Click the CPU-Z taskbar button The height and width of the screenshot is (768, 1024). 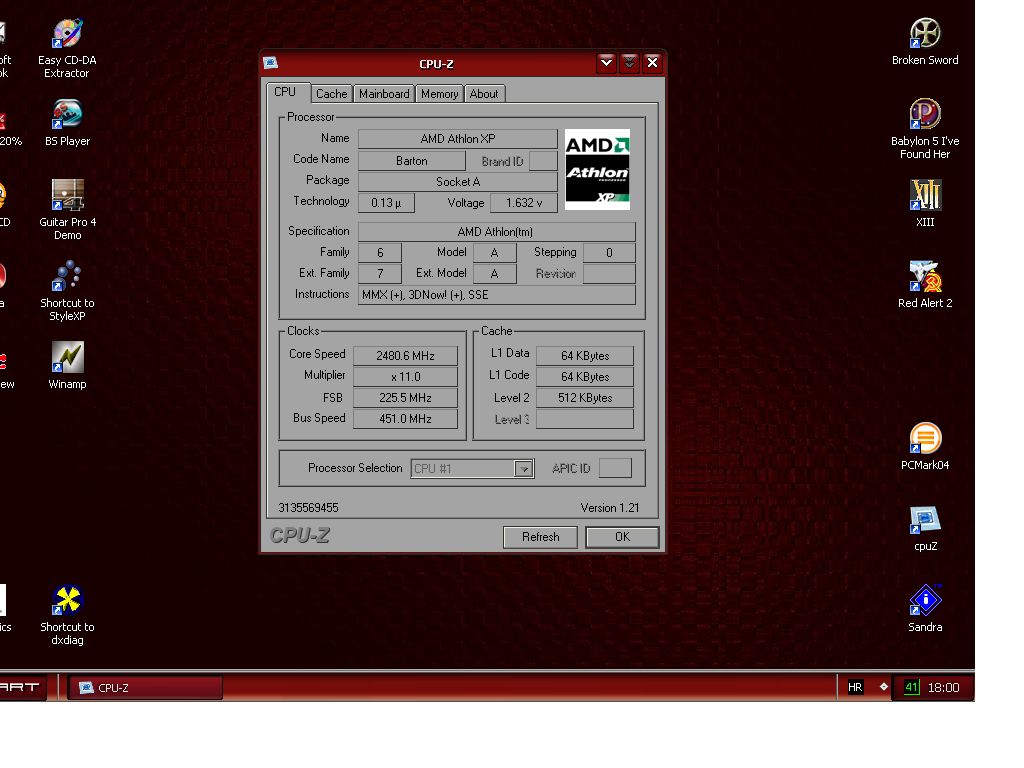[146, 688]
